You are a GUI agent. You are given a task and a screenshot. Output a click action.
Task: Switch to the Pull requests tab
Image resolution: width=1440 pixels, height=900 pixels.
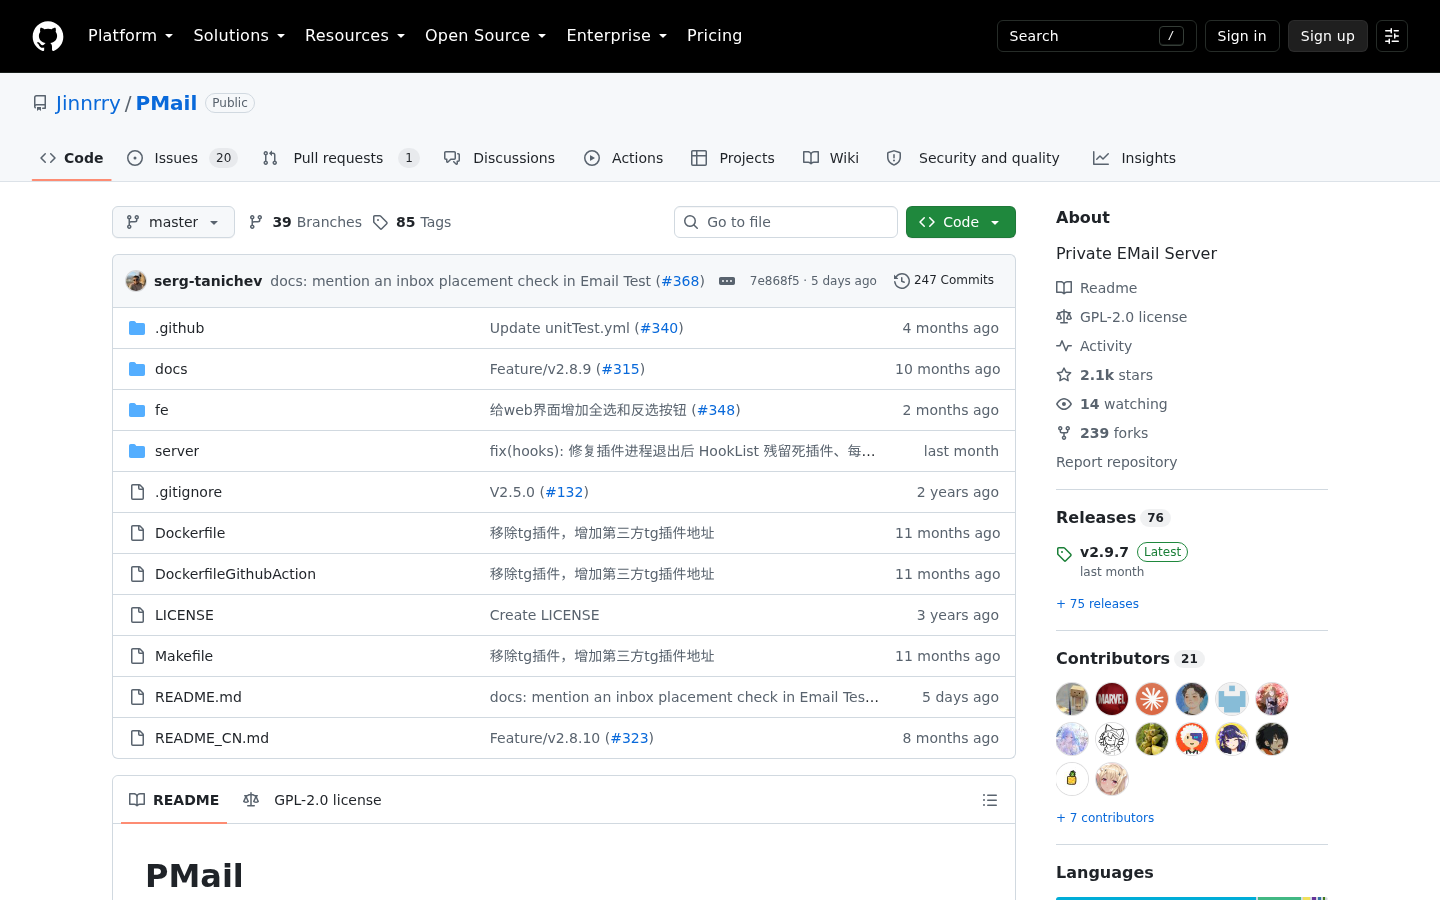340,158
